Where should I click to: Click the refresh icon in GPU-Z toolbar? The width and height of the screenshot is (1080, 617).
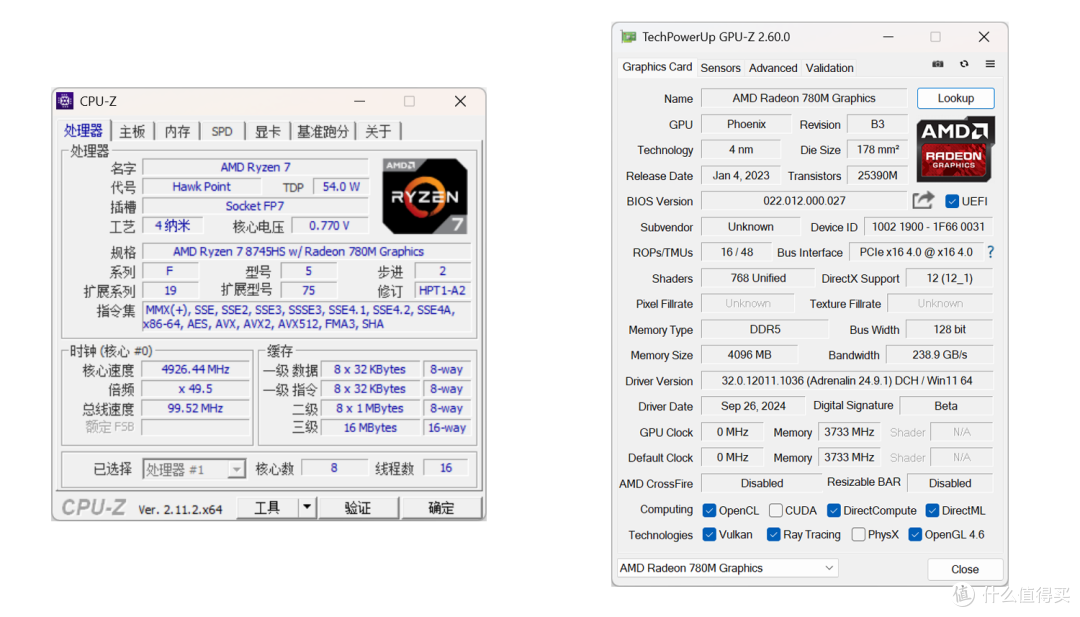pos(963,63)
